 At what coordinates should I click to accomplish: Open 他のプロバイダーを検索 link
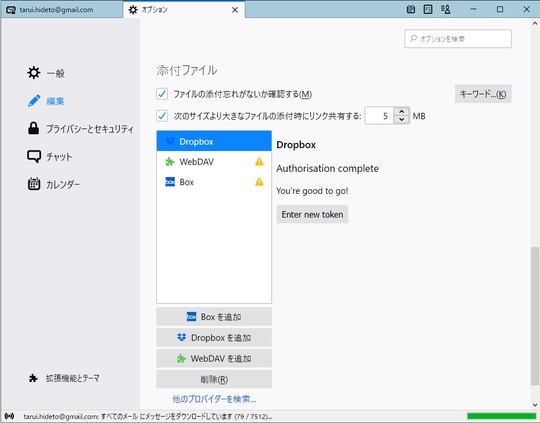[214, 399]
